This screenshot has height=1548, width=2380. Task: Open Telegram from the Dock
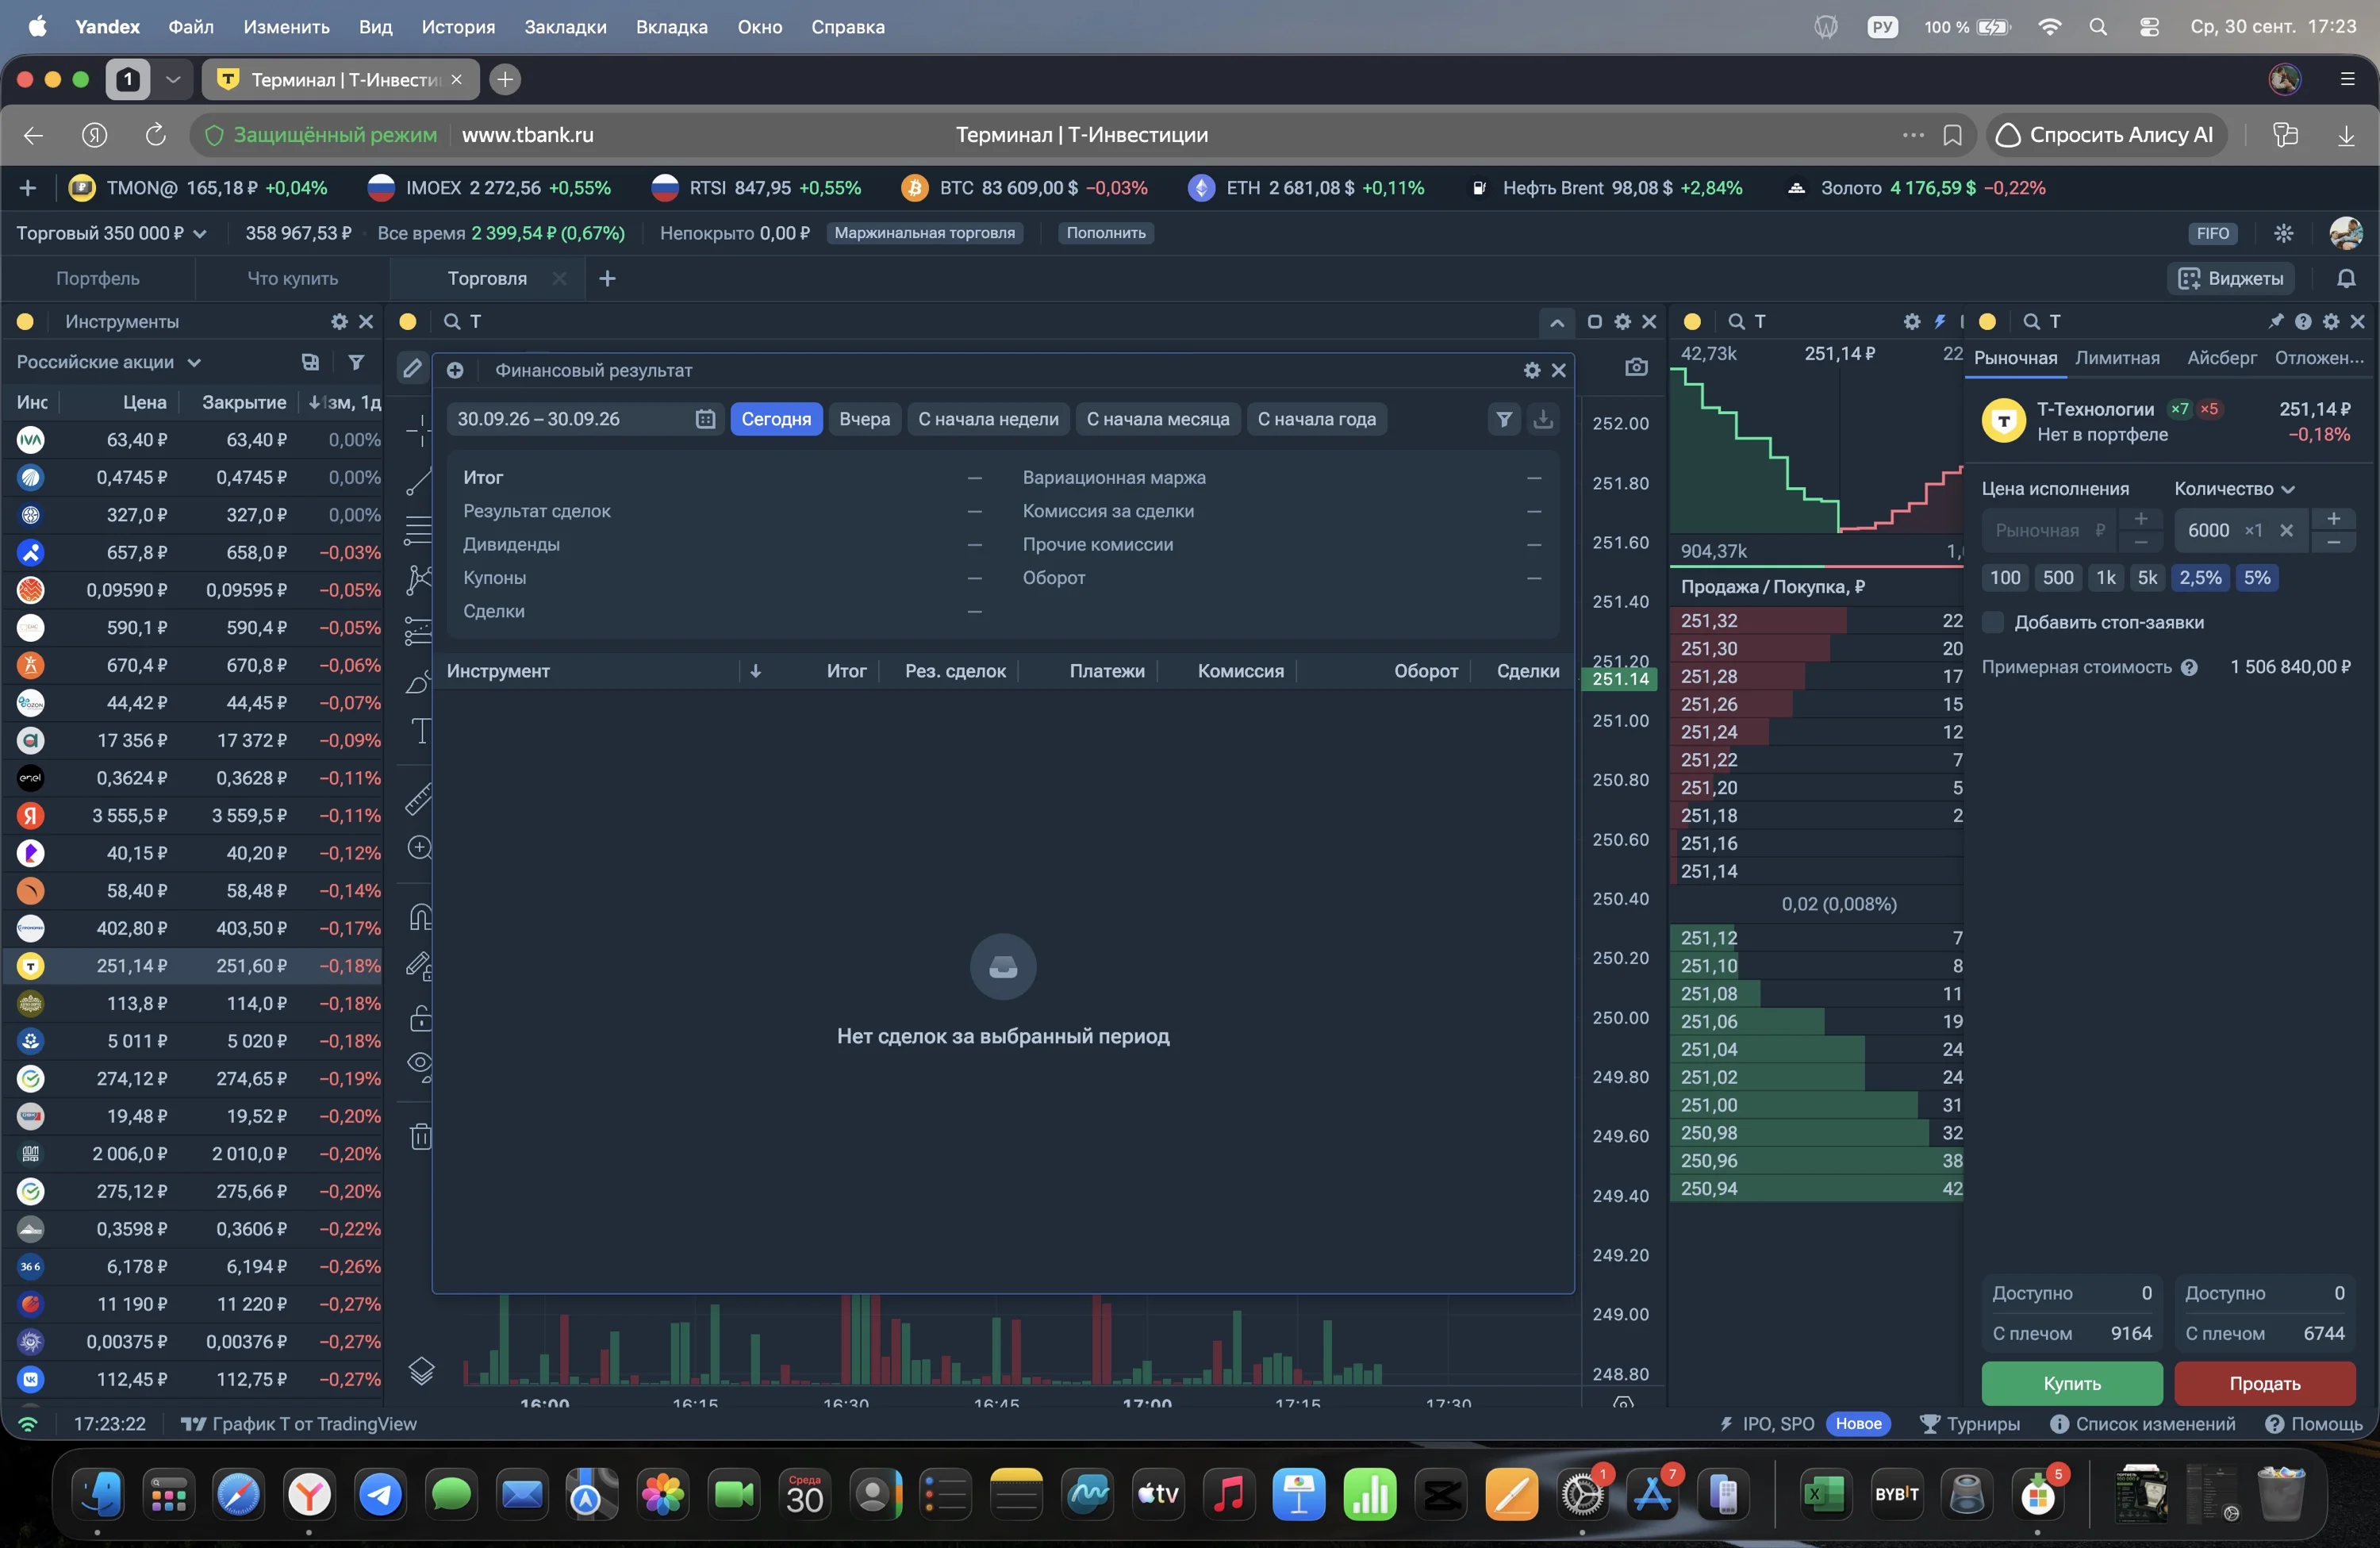381,1495
